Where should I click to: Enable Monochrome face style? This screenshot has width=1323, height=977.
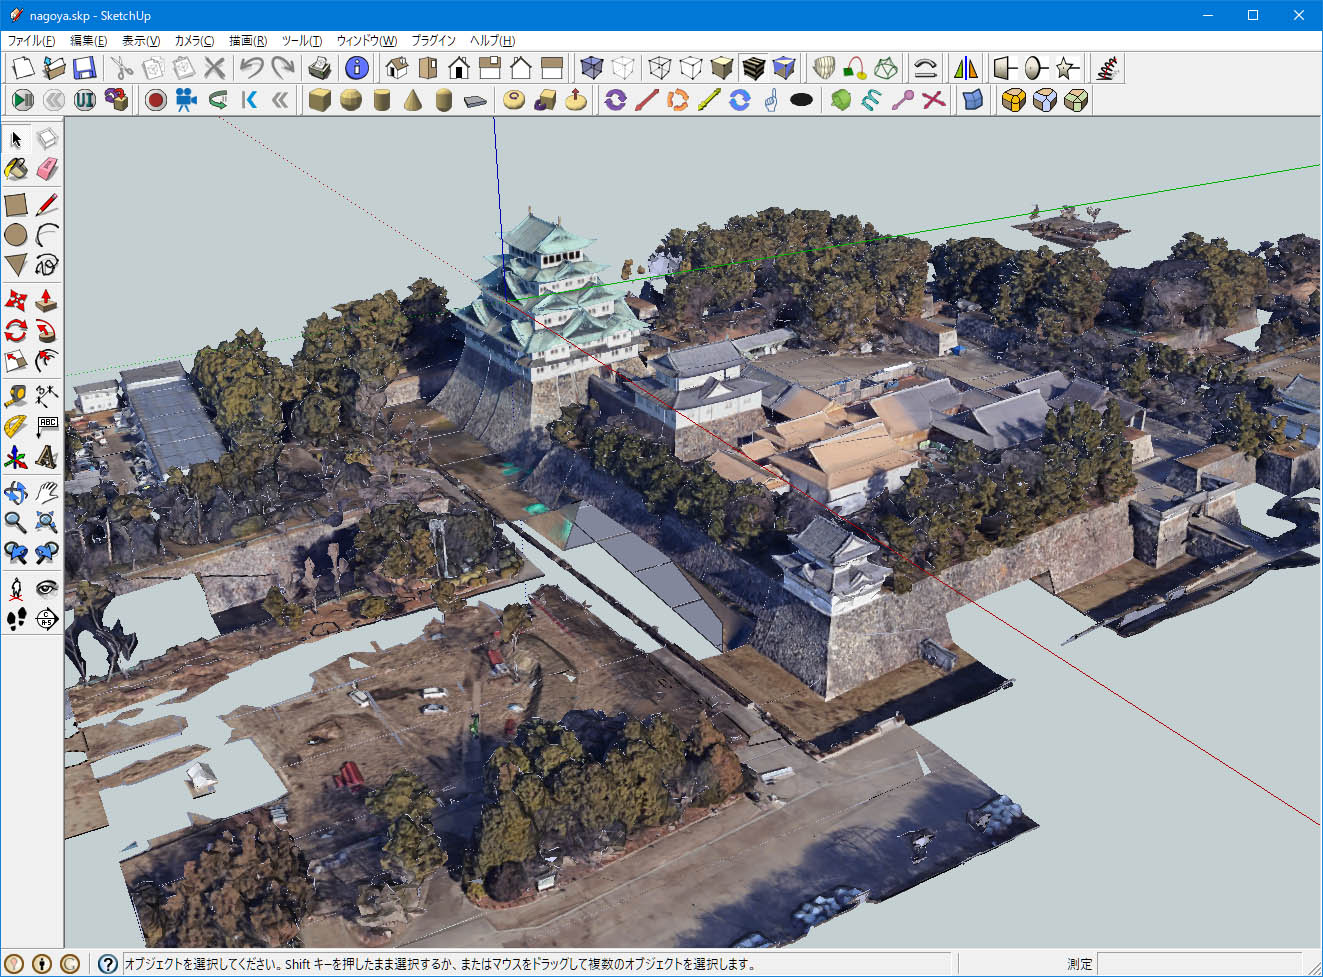[x=784, y=68]
